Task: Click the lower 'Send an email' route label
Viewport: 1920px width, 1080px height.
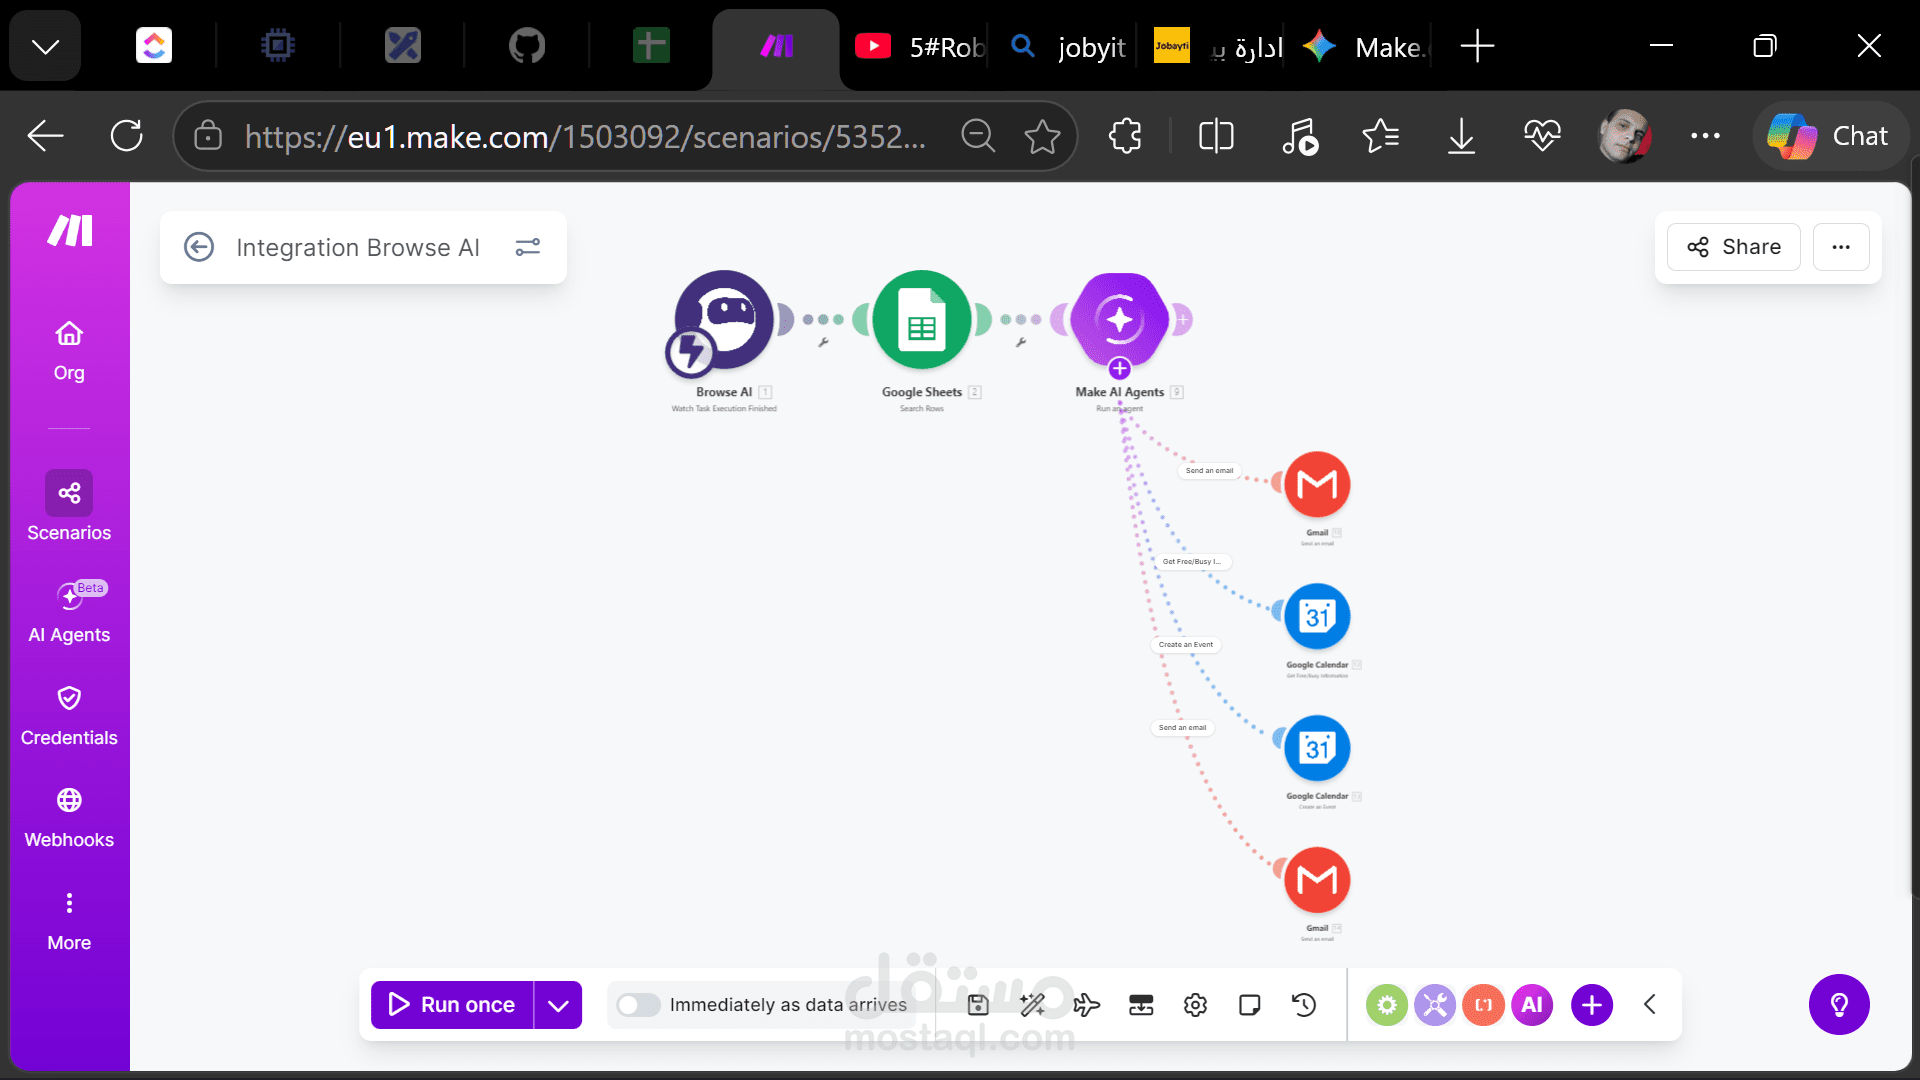Action: click(1182, 728)
